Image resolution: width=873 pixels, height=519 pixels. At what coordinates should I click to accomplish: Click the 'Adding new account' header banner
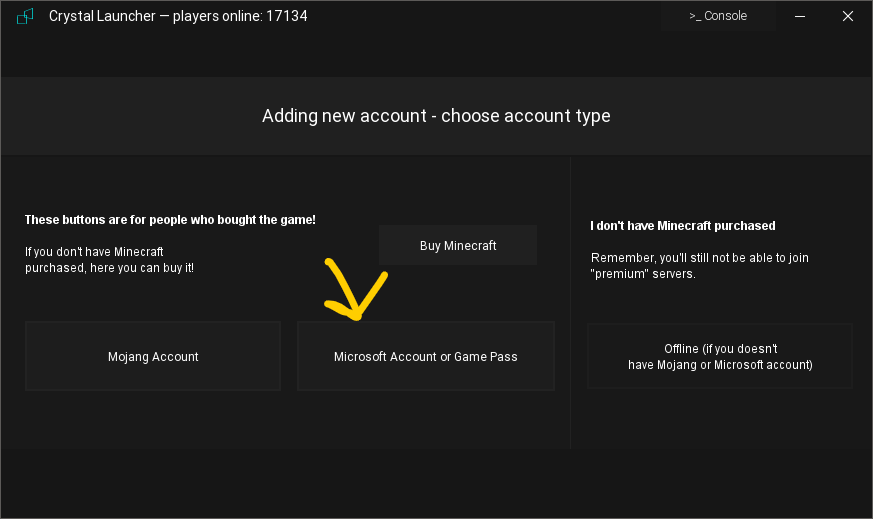click(436, 116)
